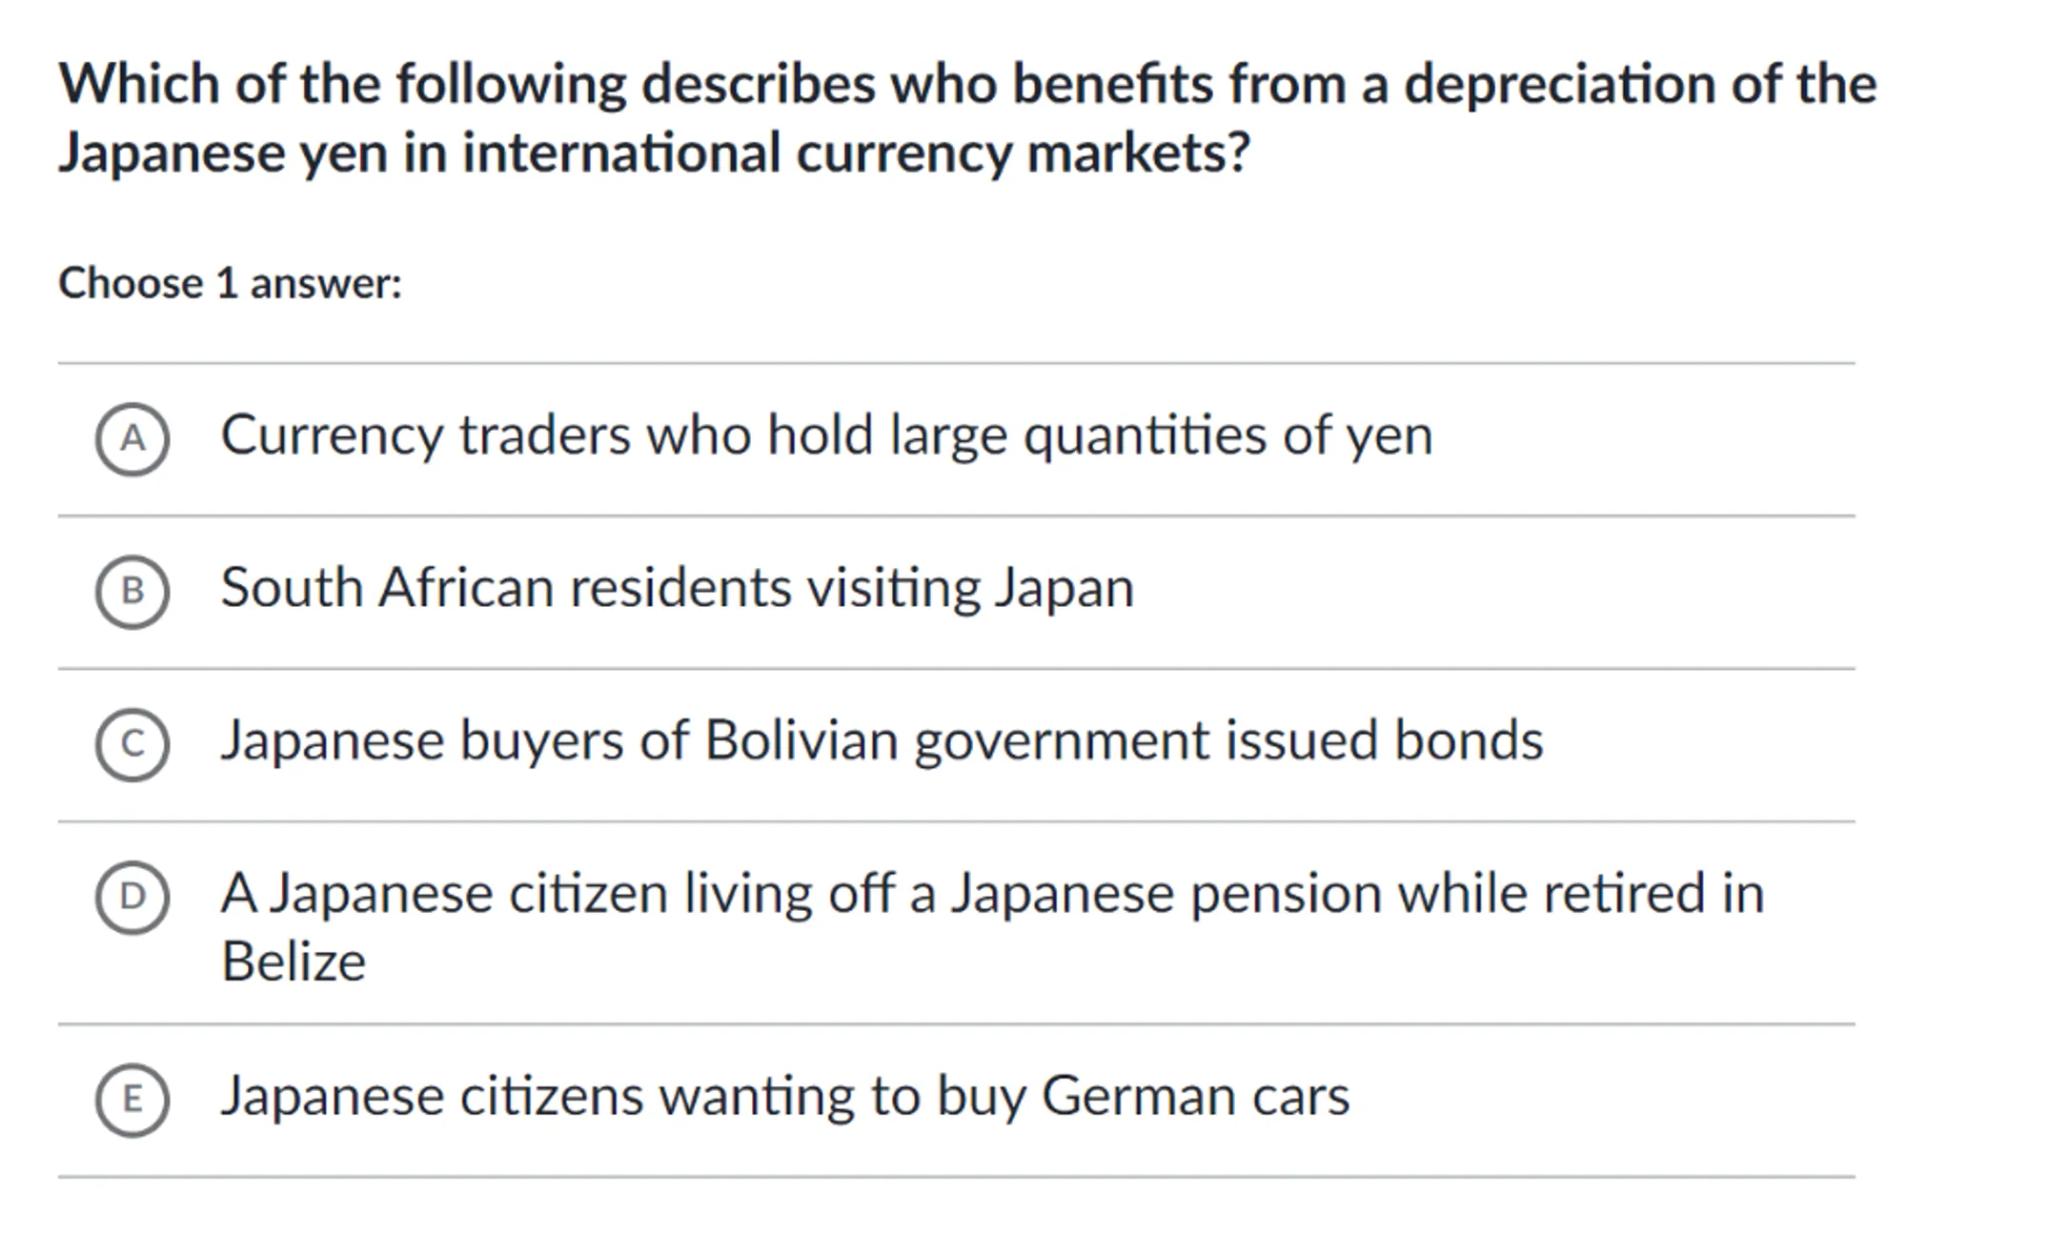Select radio button for option A
The image size is (2048, 1234).
click(132, 439)
